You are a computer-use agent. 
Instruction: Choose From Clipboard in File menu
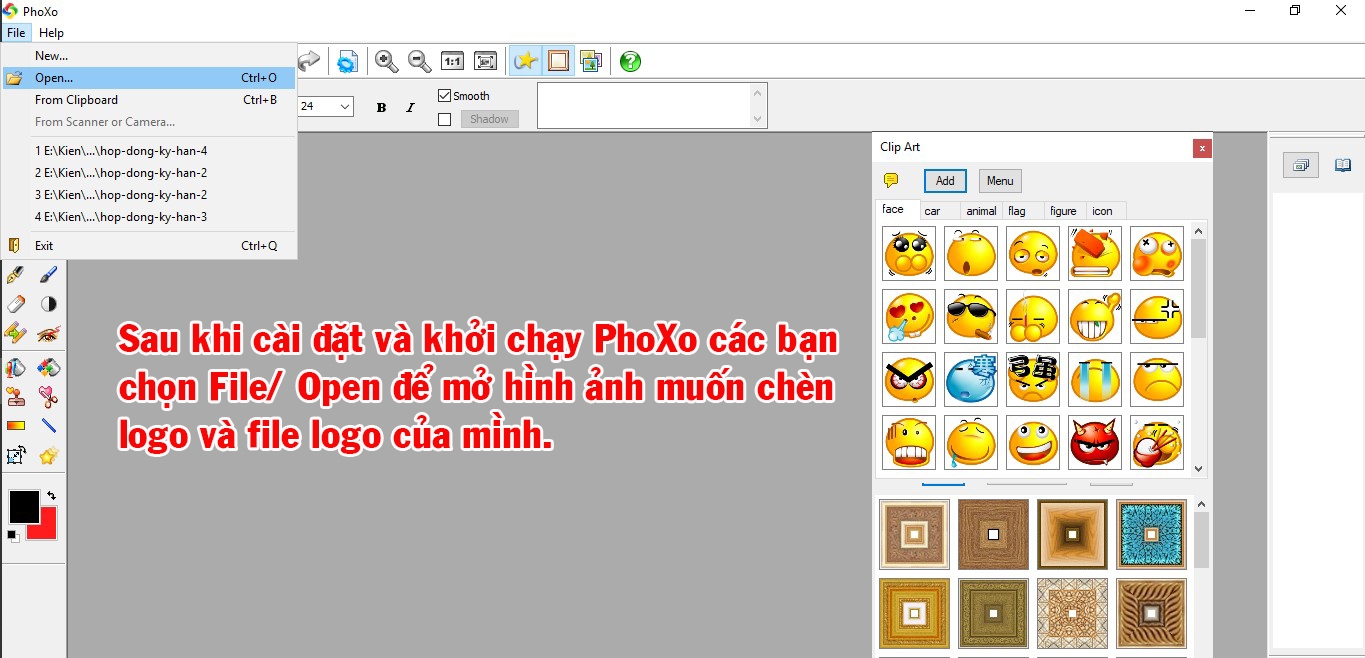[x=149, y=100]
